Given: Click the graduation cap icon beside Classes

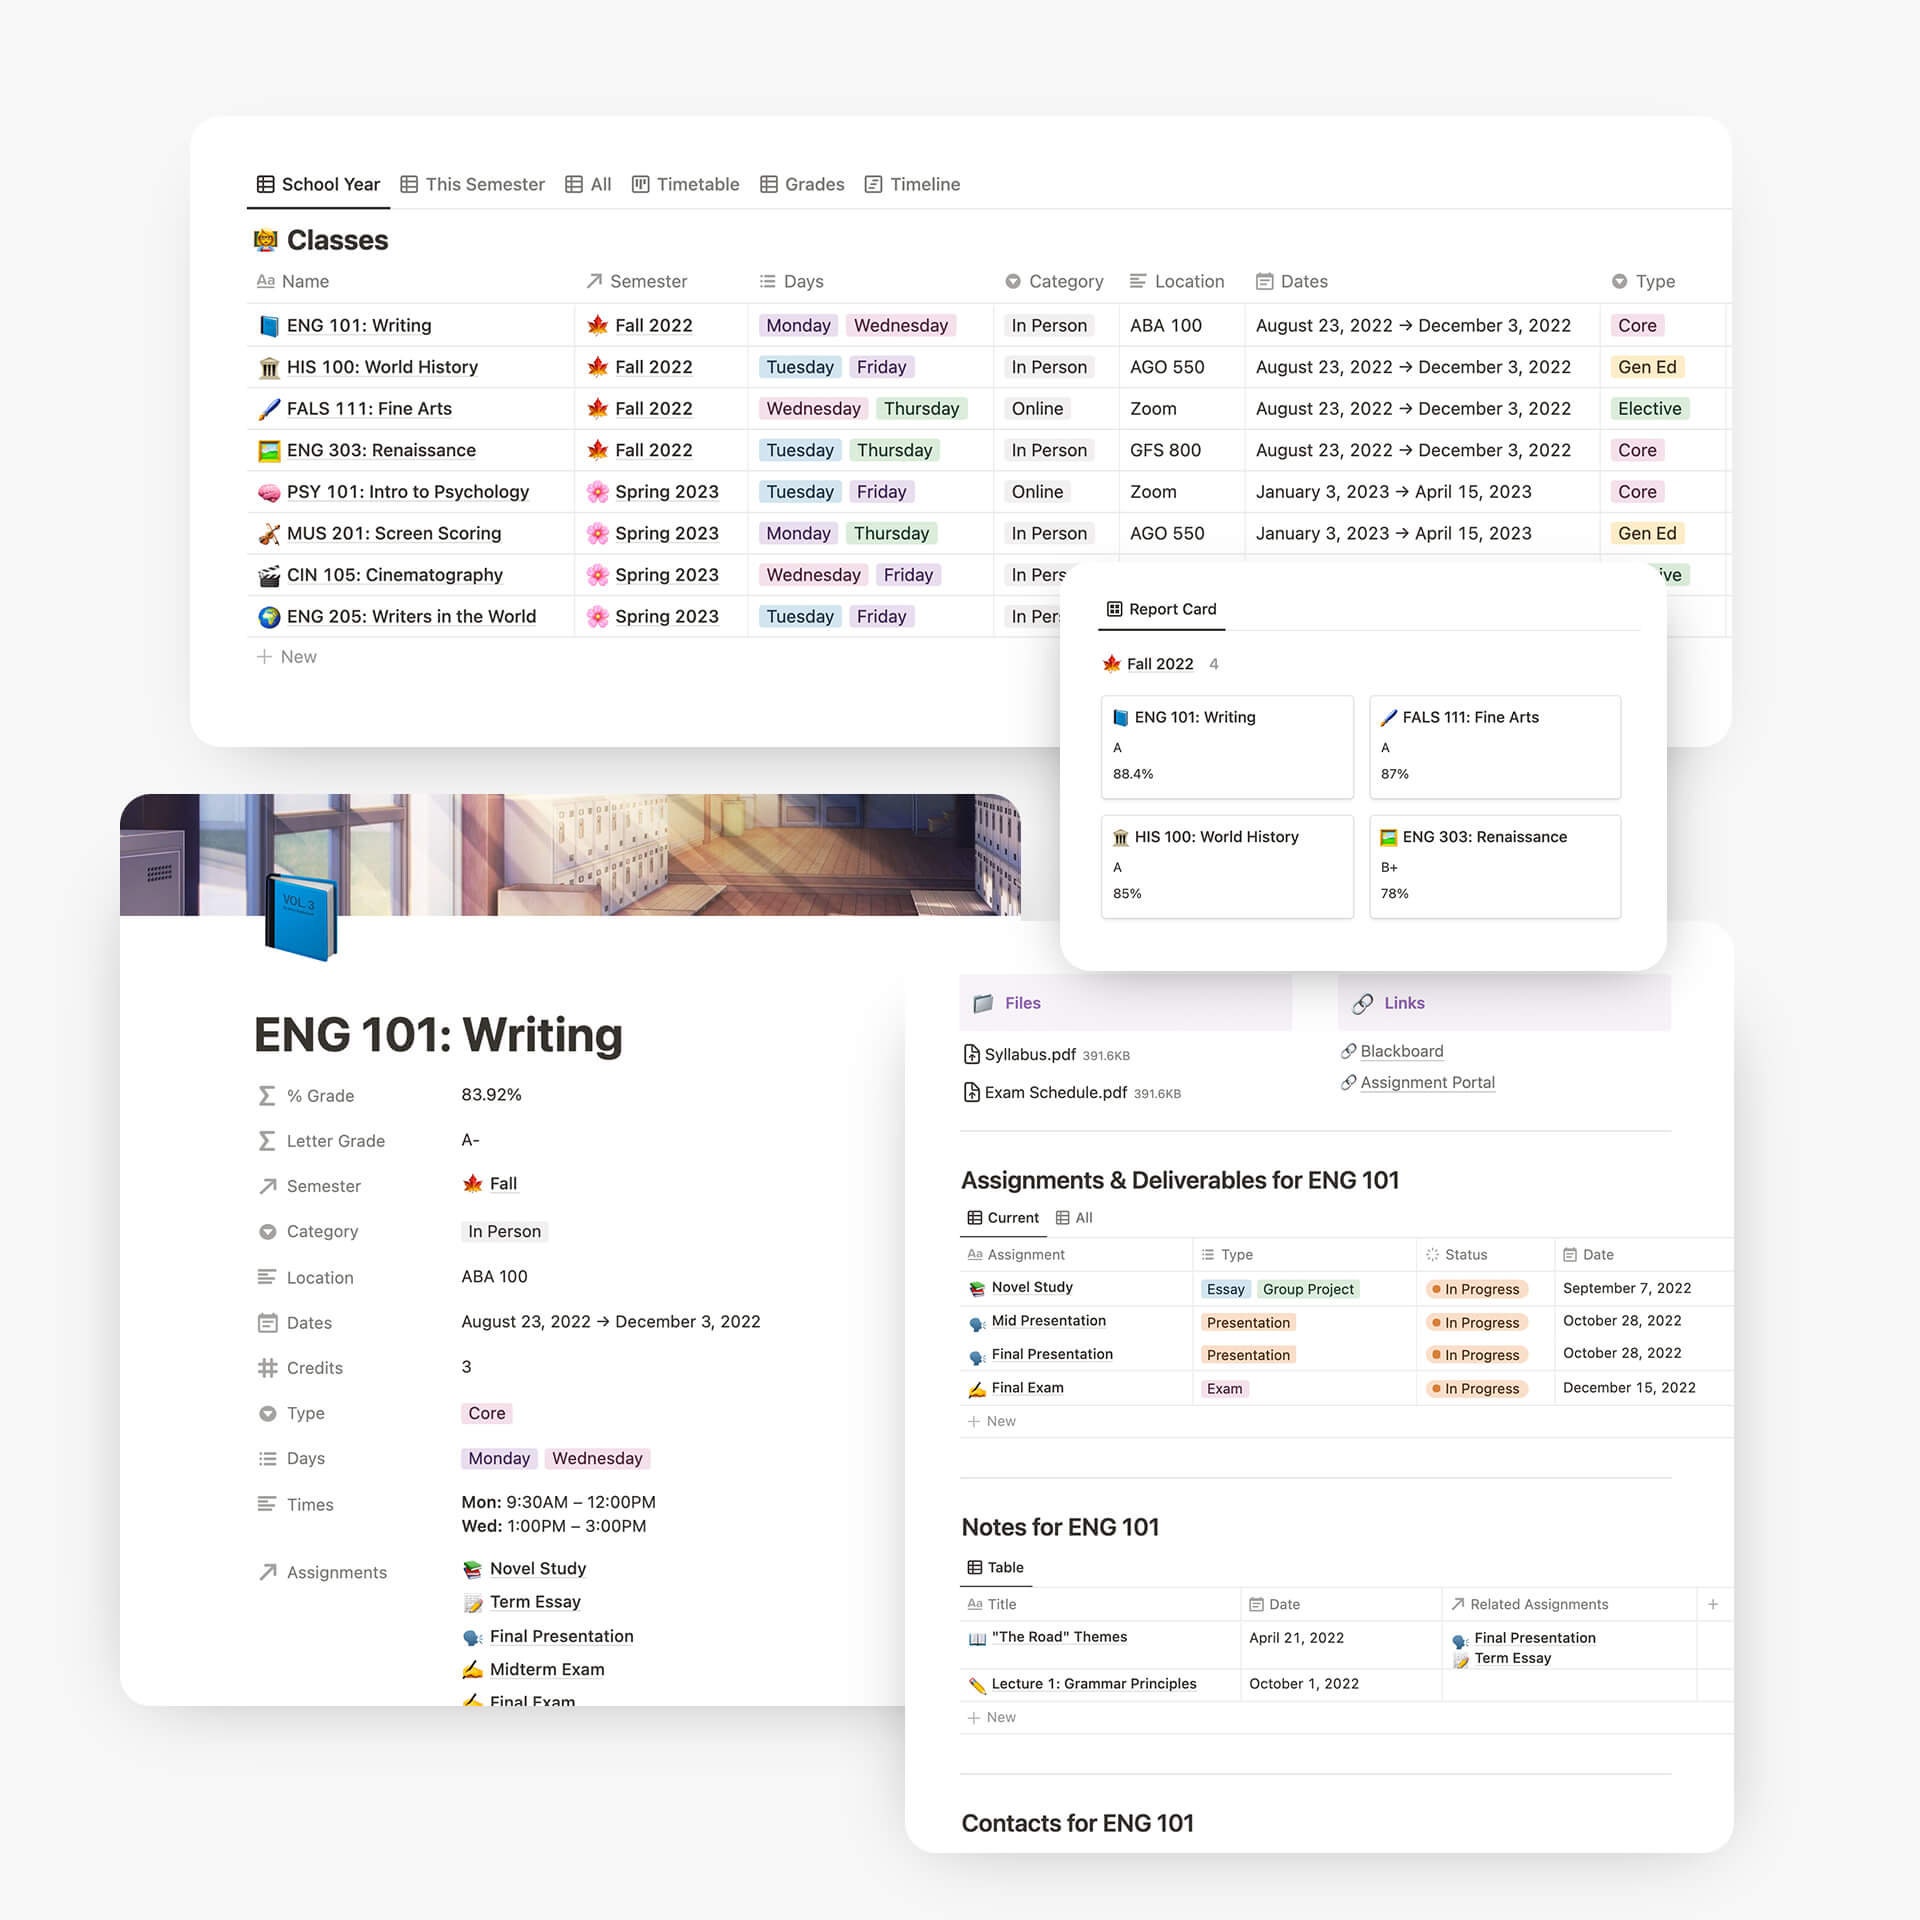Looking at the screenshot, I should point(266,240).
